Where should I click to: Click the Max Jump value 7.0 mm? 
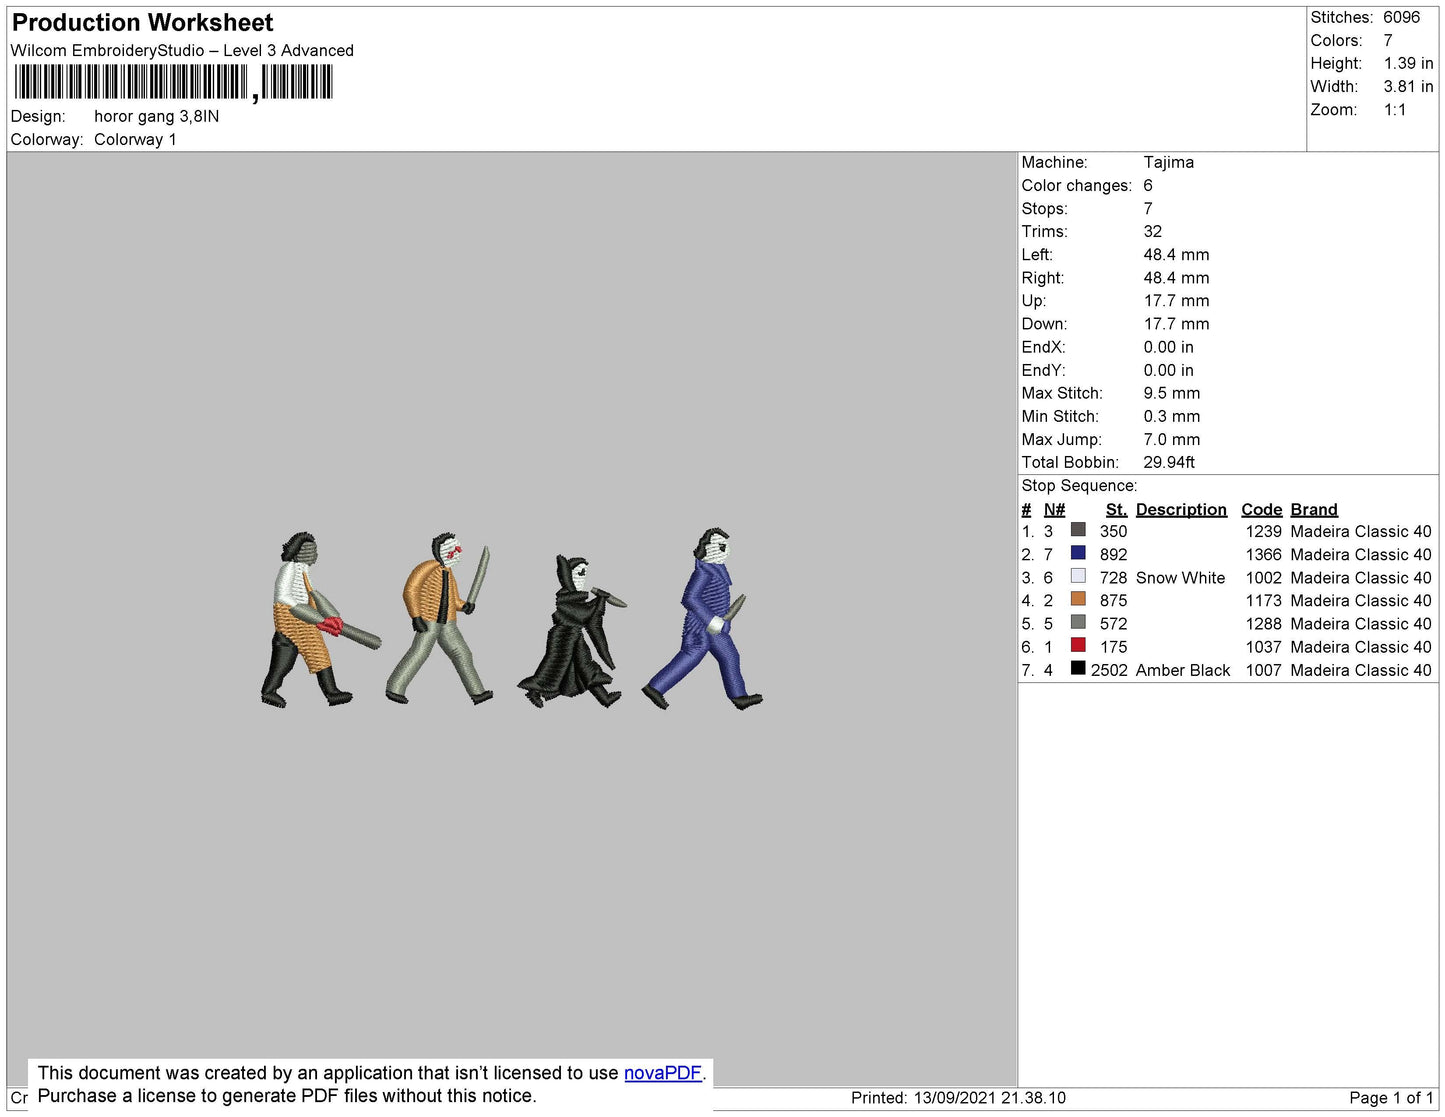click(x=1172, y=439)
